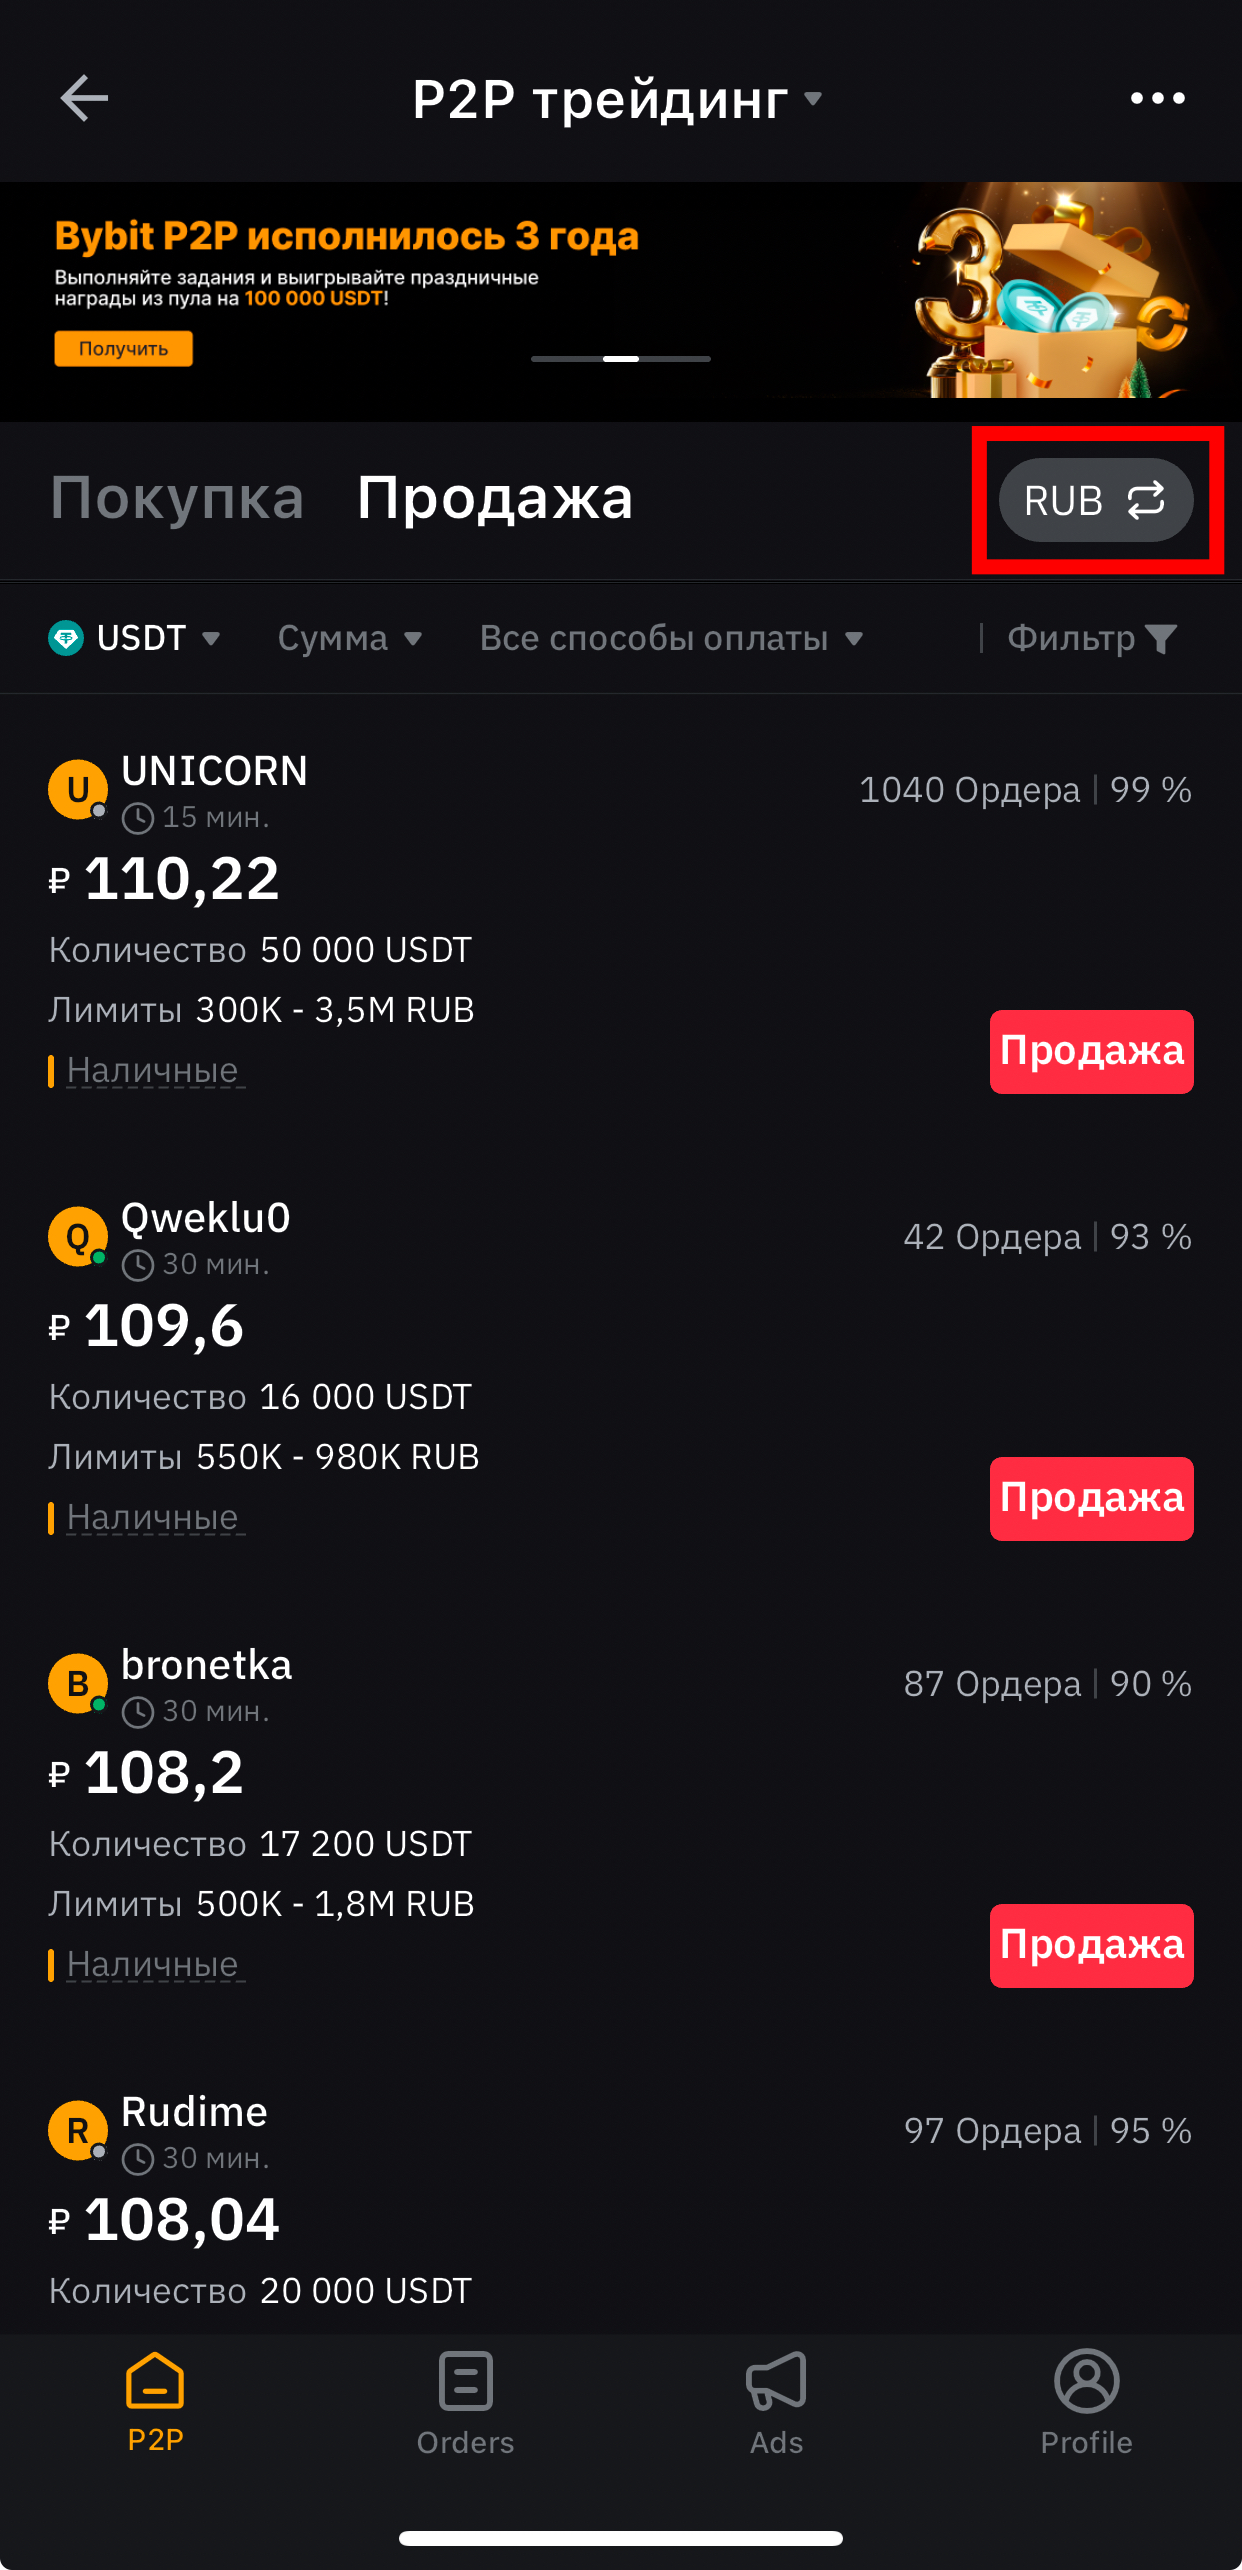Open the Сумма dropdown
This screenshot has width=1242, height=2570.
coord(350,638)
